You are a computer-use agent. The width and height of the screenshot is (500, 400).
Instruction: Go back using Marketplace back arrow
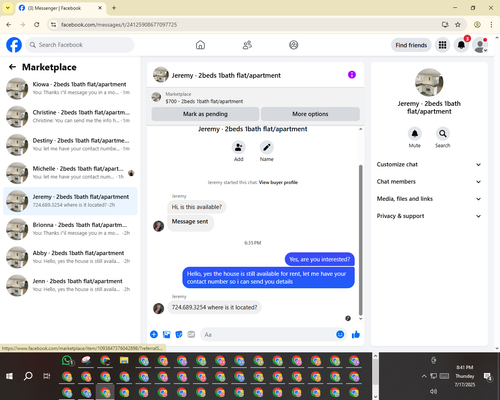(x=12, y=67)
